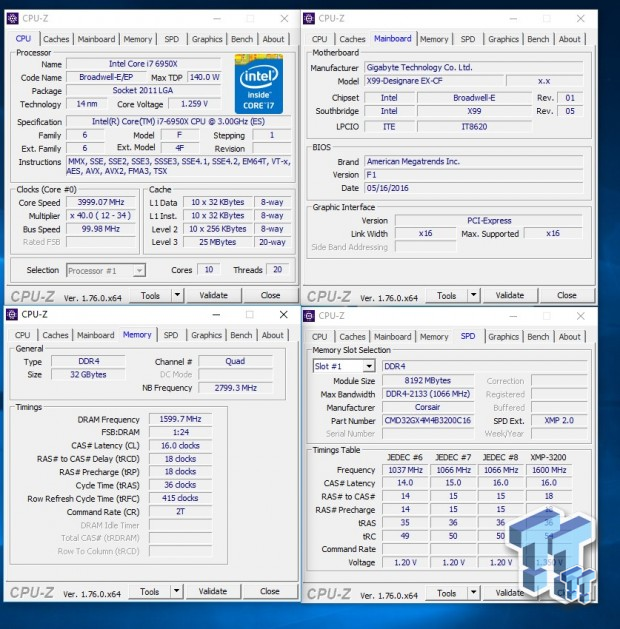Open Tools dropdown arrow in Mainboard window
620x629 pixels.
click(x=473, y=295)
